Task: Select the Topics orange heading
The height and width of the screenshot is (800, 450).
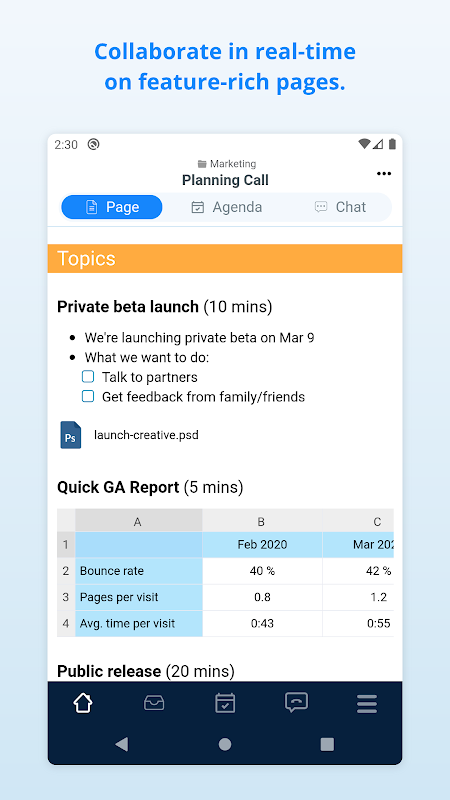Action: pos(225,259)
